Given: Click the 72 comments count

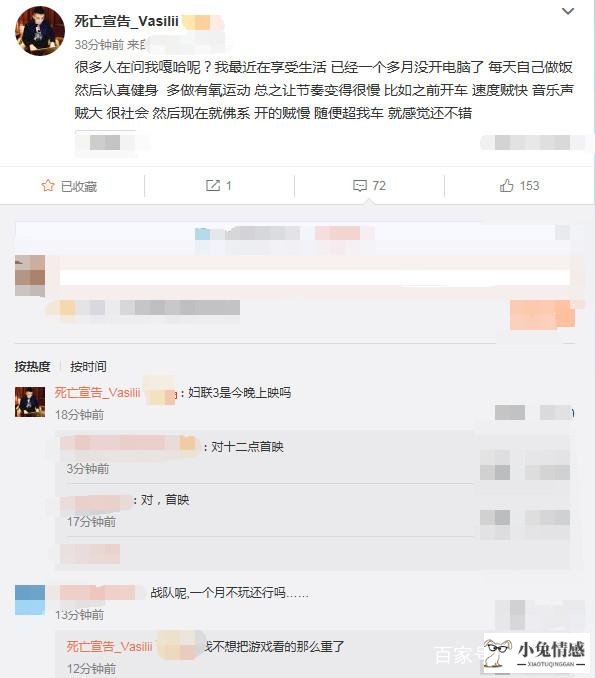Looking at the screenshot, I should [x=379, y=186].
